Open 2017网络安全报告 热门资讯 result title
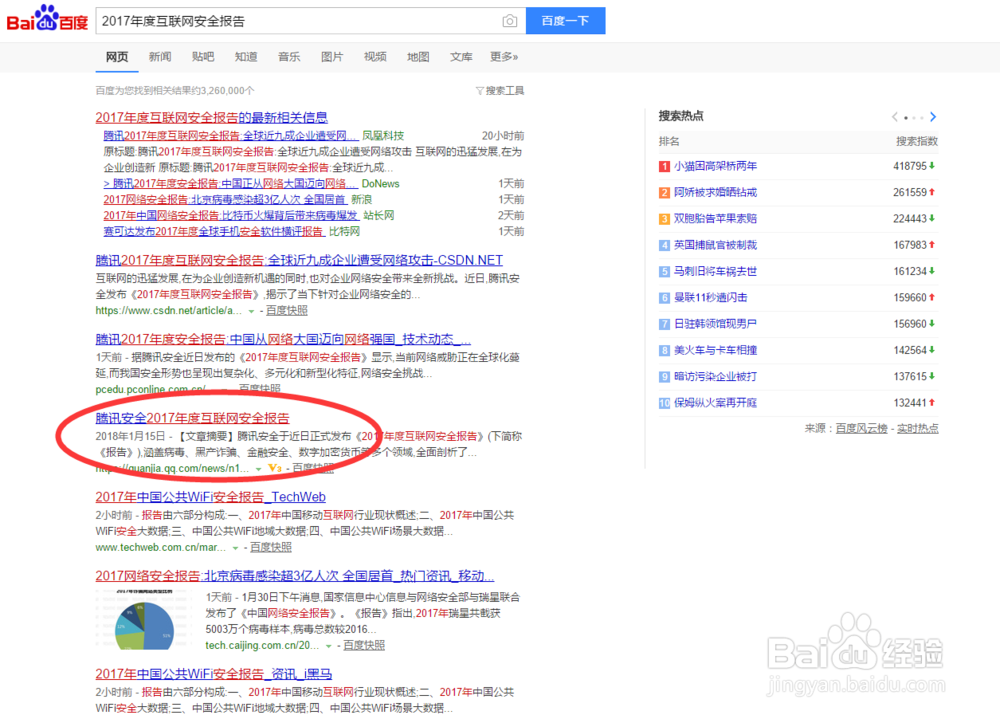1000x719 pixels. click(295, 576)
